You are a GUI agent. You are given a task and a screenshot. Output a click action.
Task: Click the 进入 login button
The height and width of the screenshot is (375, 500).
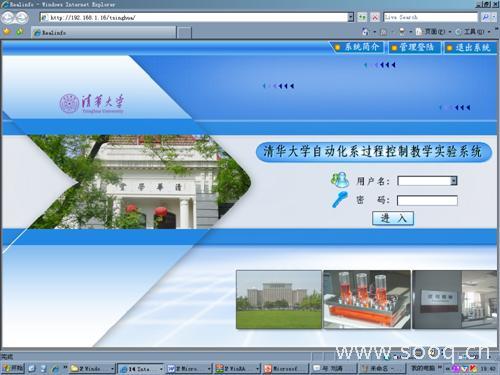click(x=393, y=218)
